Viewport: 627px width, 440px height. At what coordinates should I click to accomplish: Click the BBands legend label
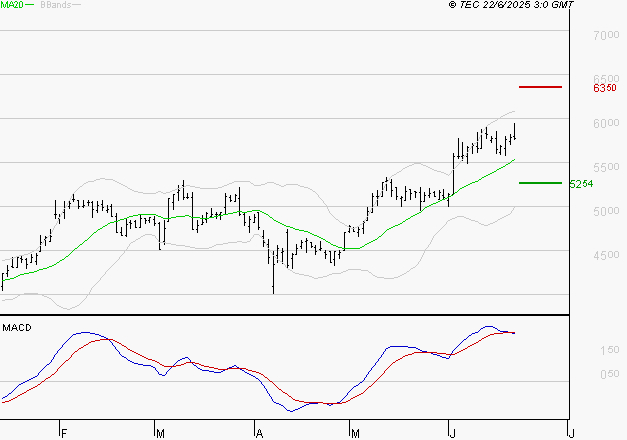coord(56,5)
